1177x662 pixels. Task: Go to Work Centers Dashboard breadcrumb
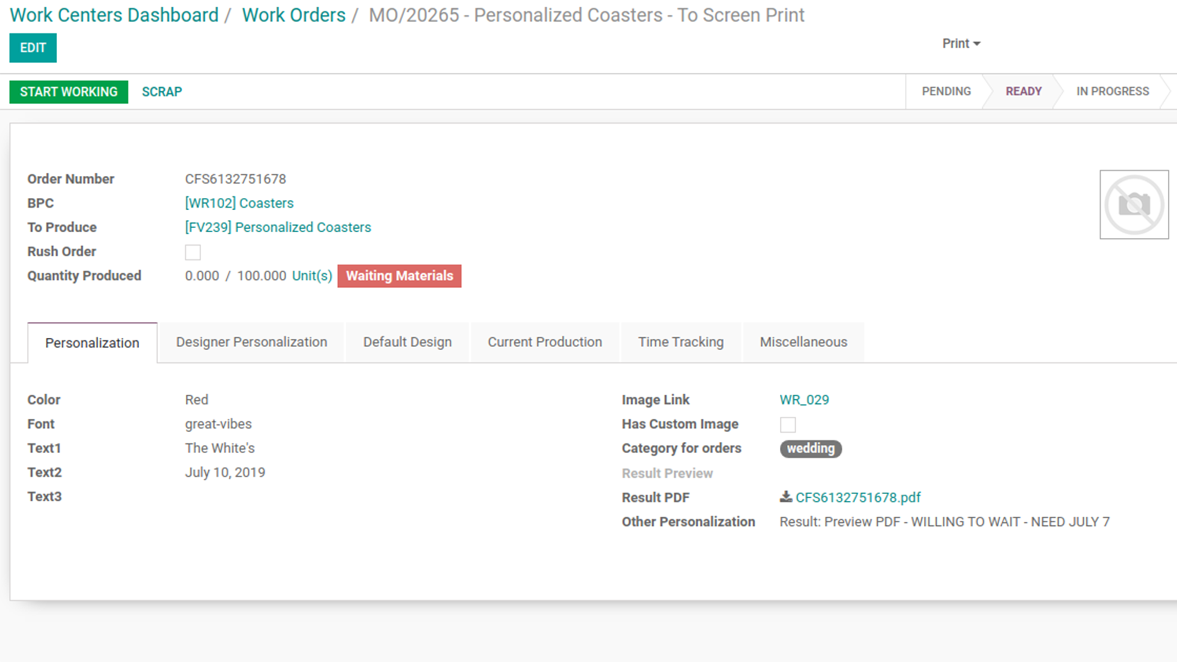pos(114,16)
